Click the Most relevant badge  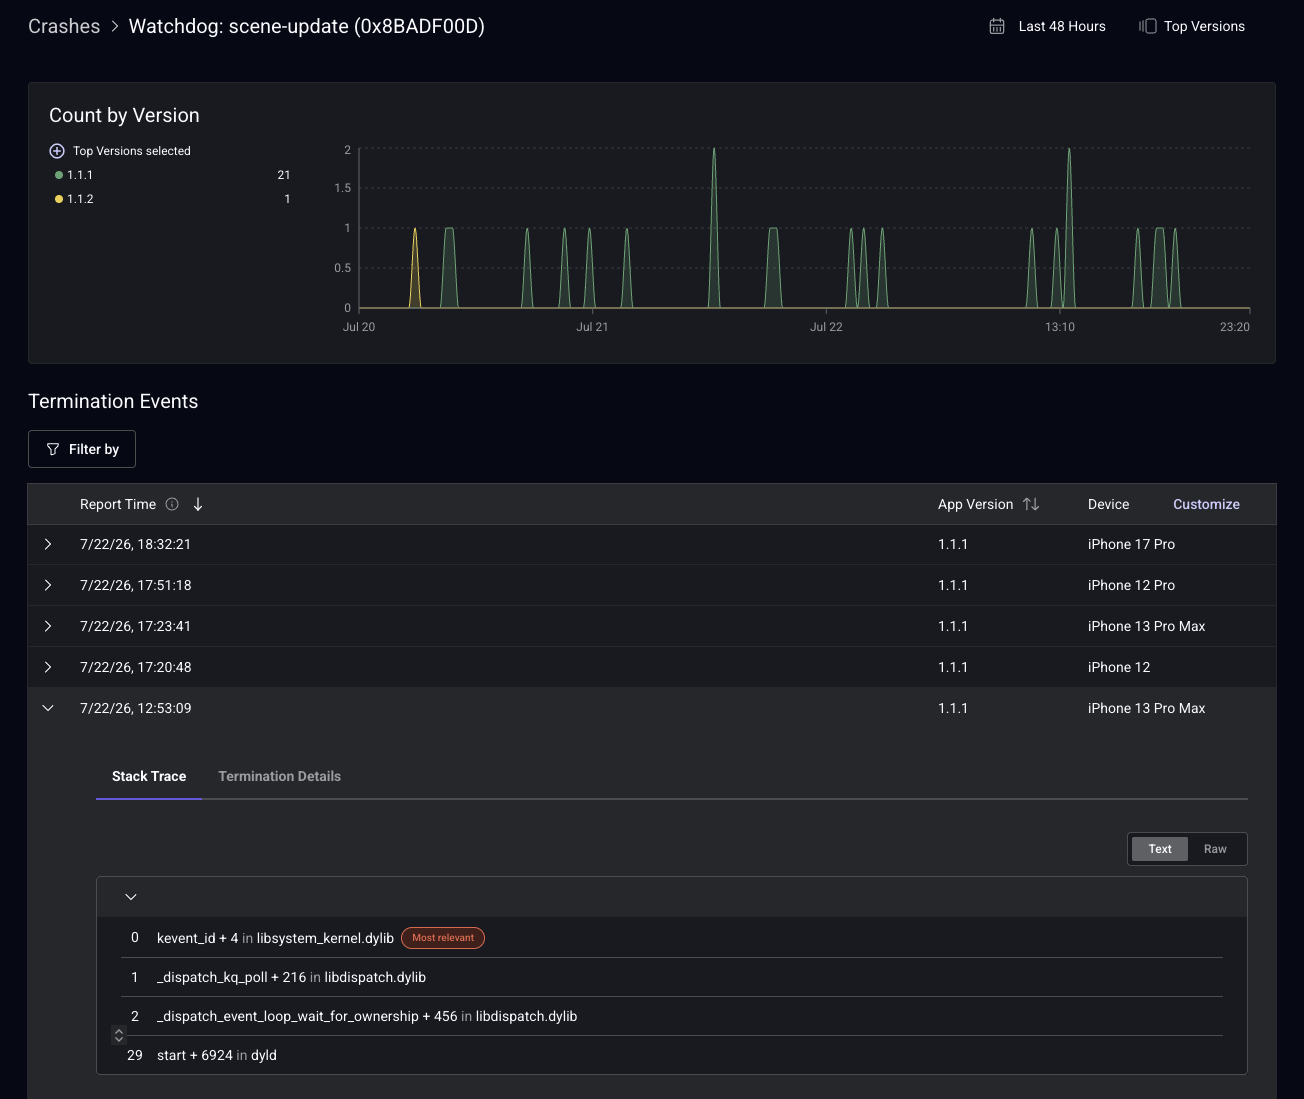click(x=443, y=938)
